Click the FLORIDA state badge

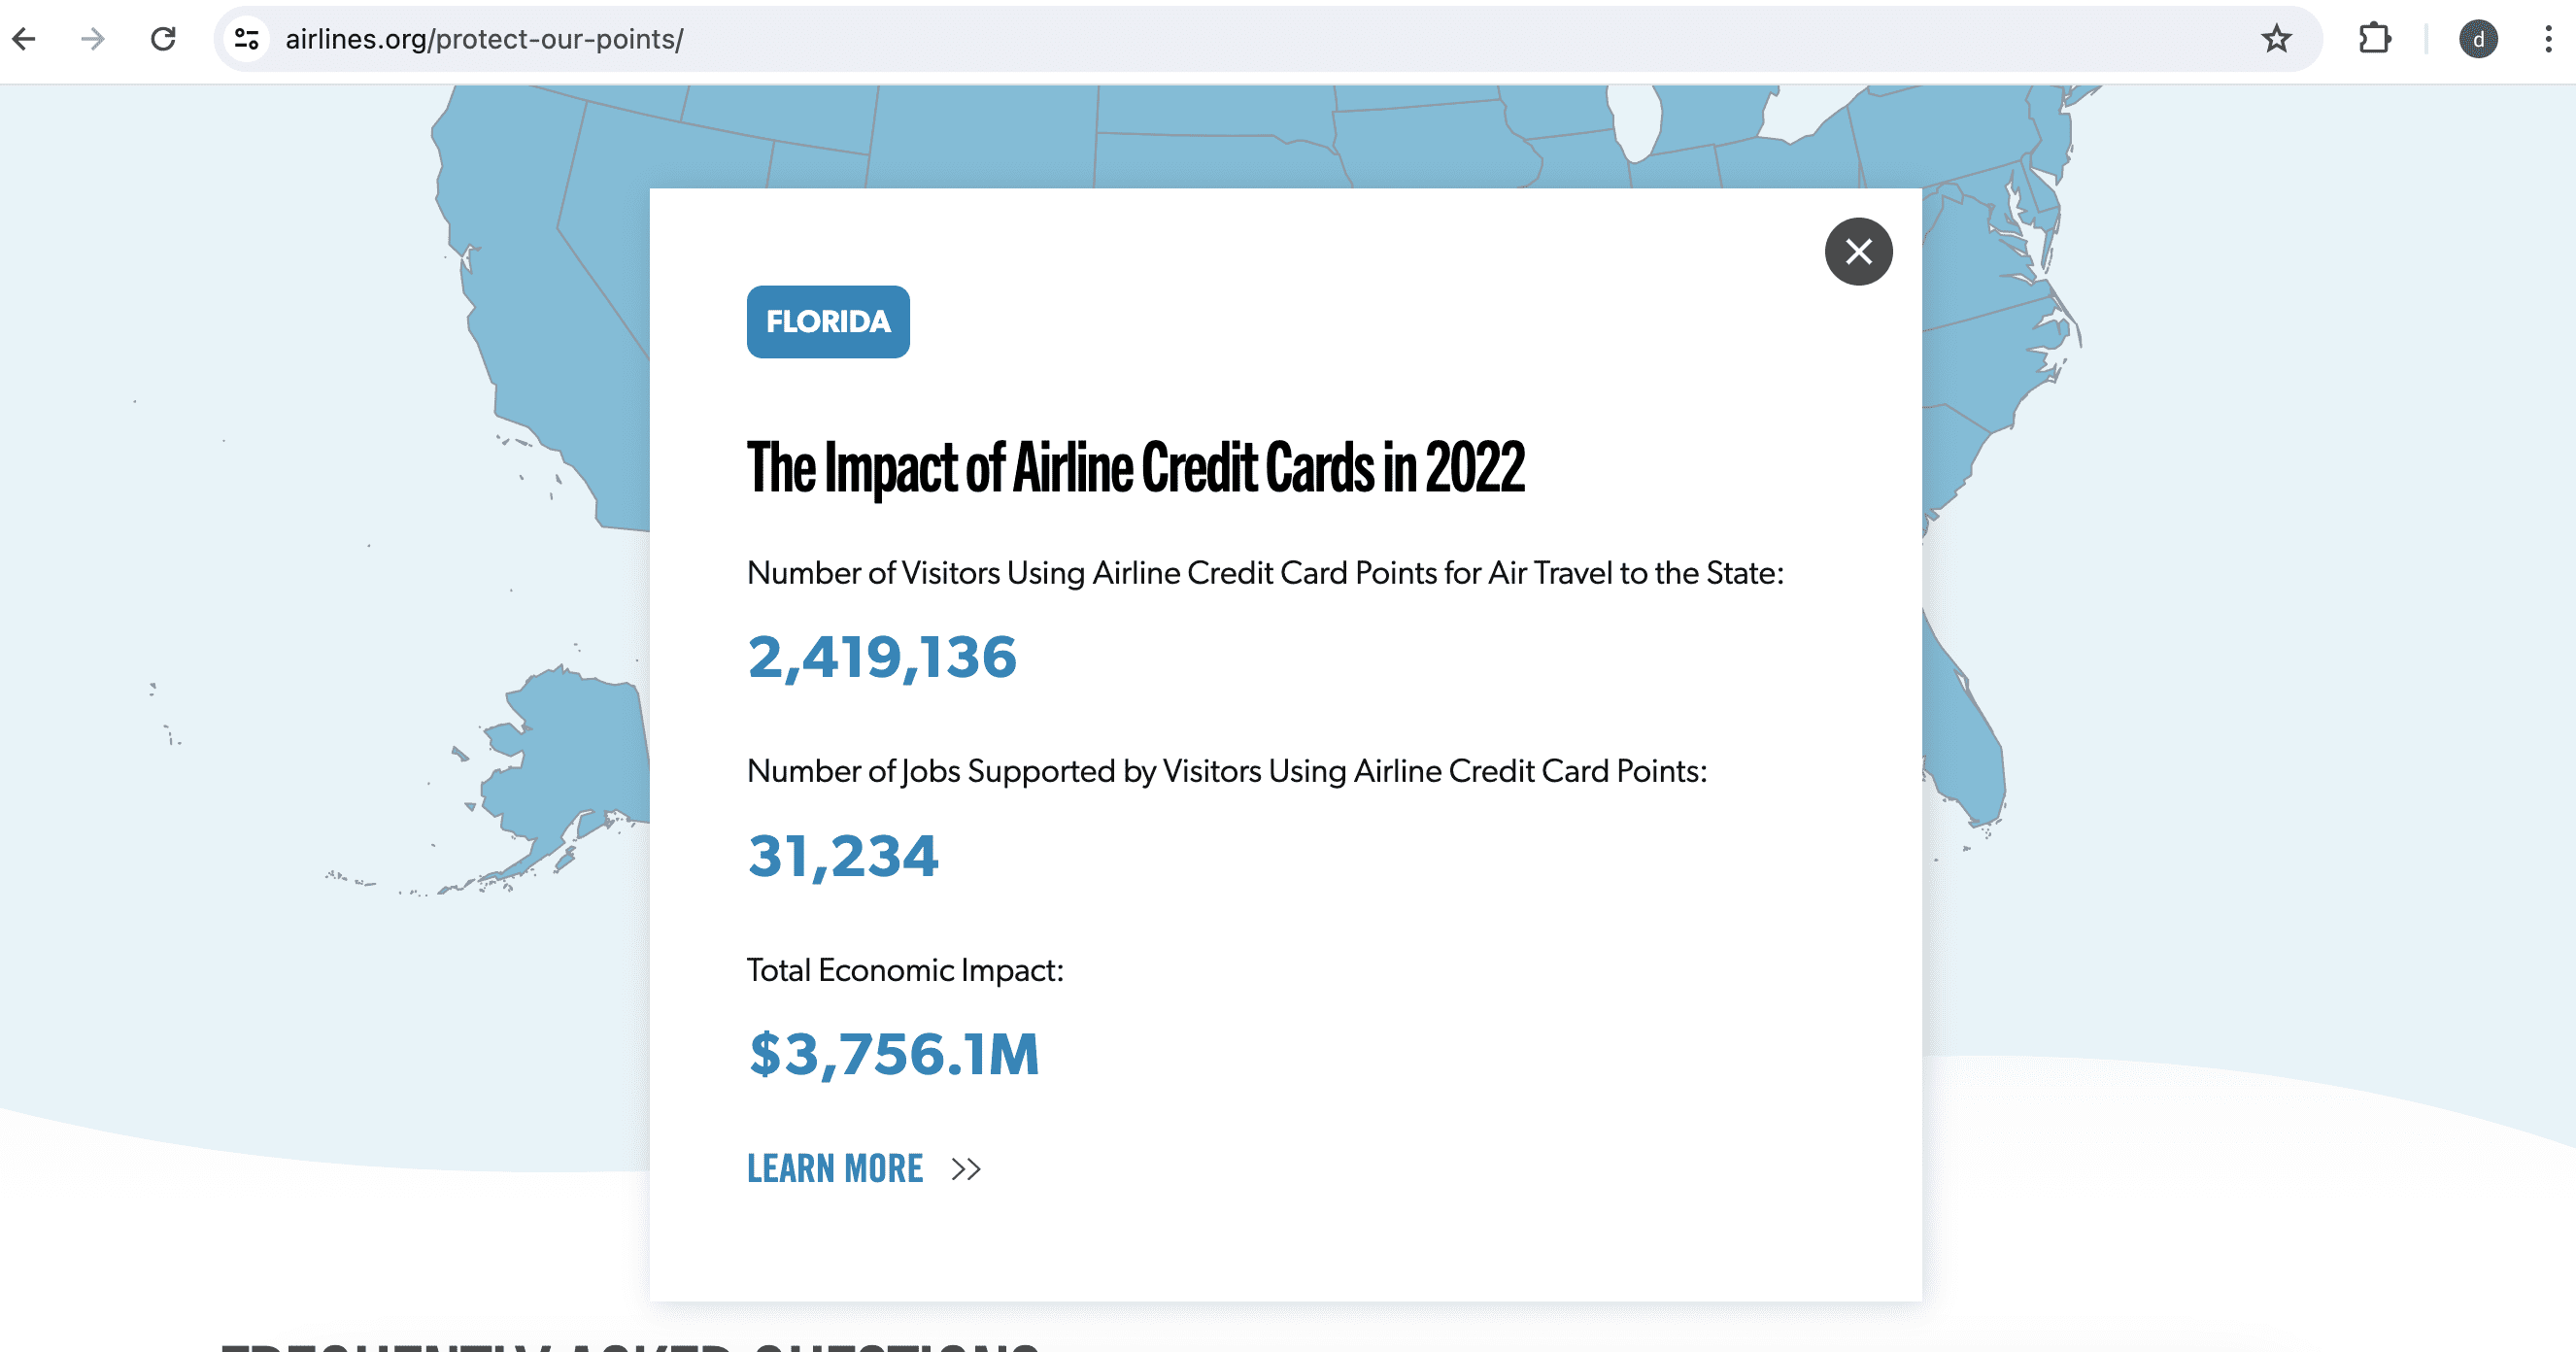click(x=828, y=322)
